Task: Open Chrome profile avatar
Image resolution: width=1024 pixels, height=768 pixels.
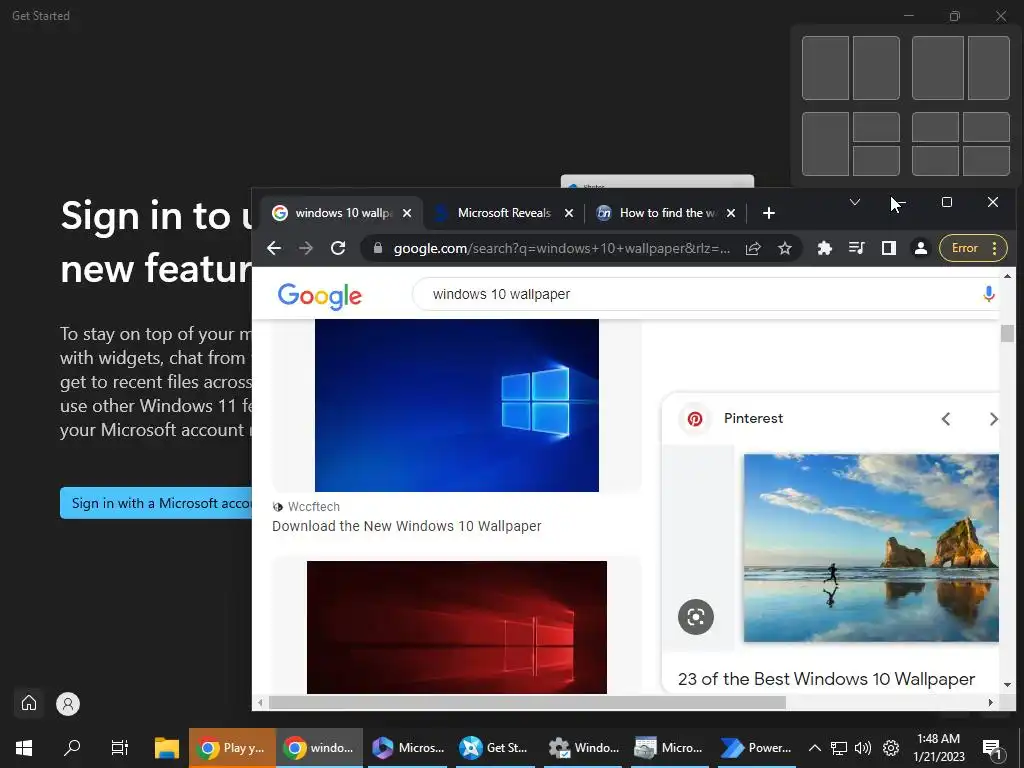Action: [920, 248]
